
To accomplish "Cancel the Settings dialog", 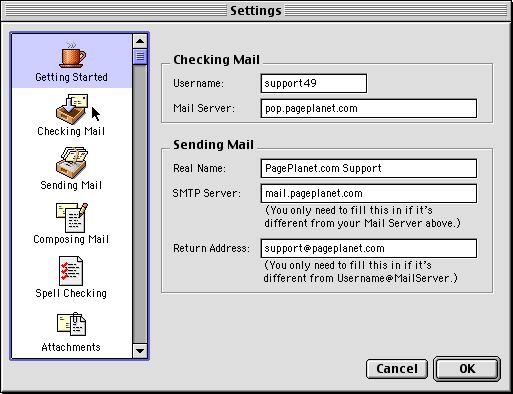I will point(397,369).
